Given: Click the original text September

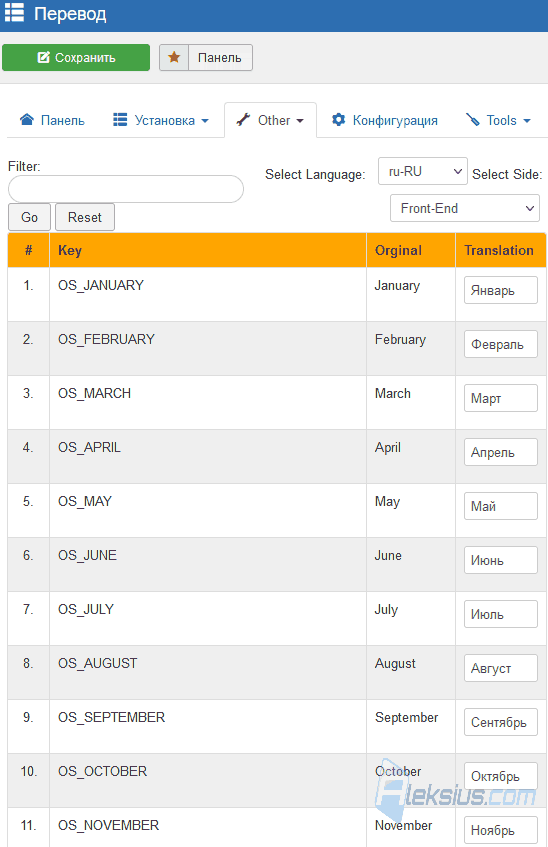Looking at the screenshot, I should 406,717.
